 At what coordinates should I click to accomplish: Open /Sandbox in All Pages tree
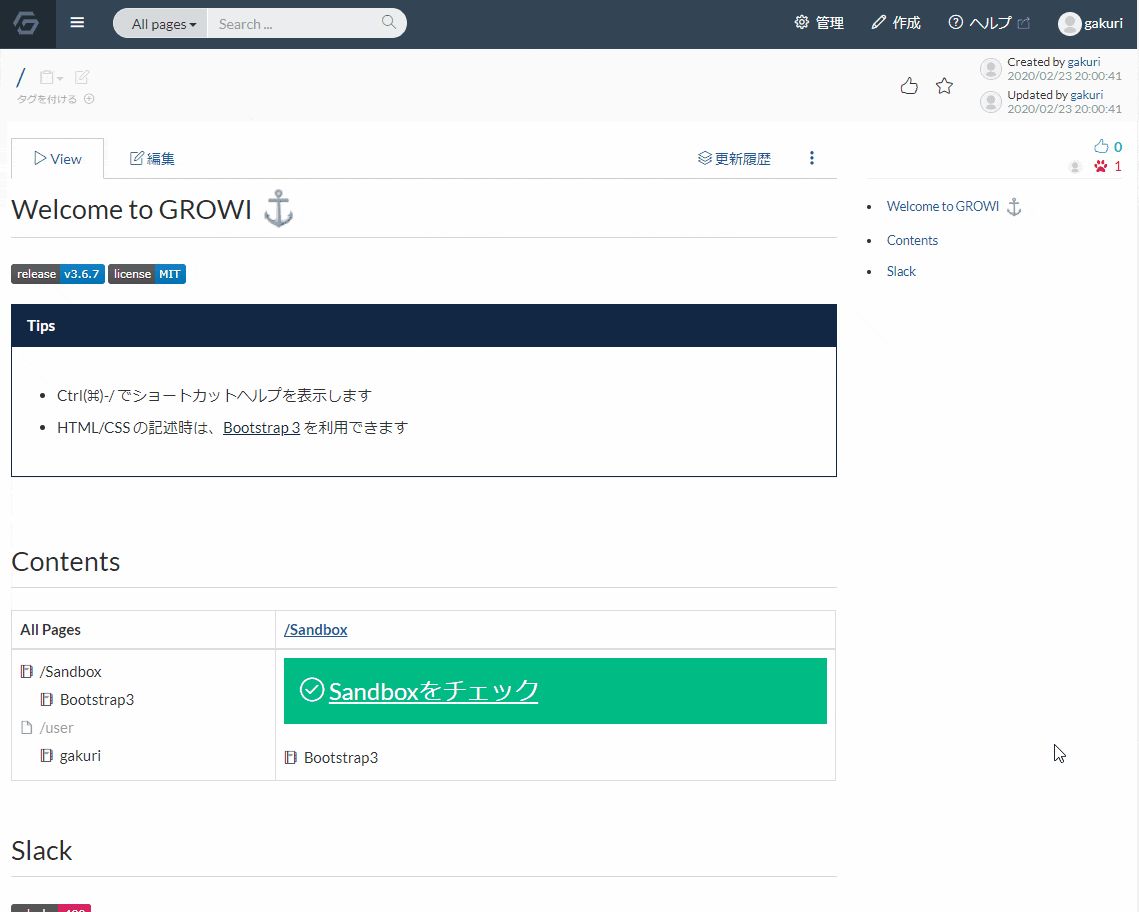click(70, 672)
